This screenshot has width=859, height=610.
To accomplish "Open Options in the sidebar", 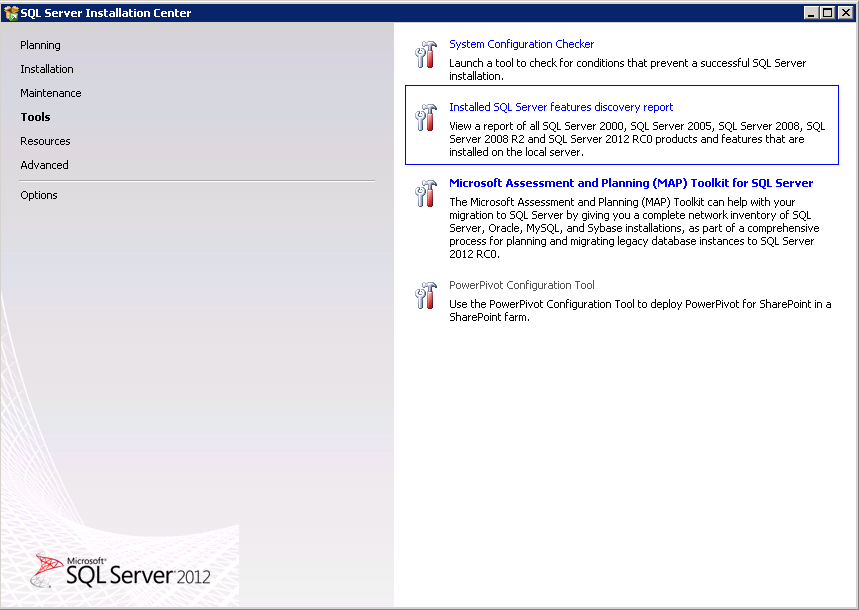I will point(39,195).
